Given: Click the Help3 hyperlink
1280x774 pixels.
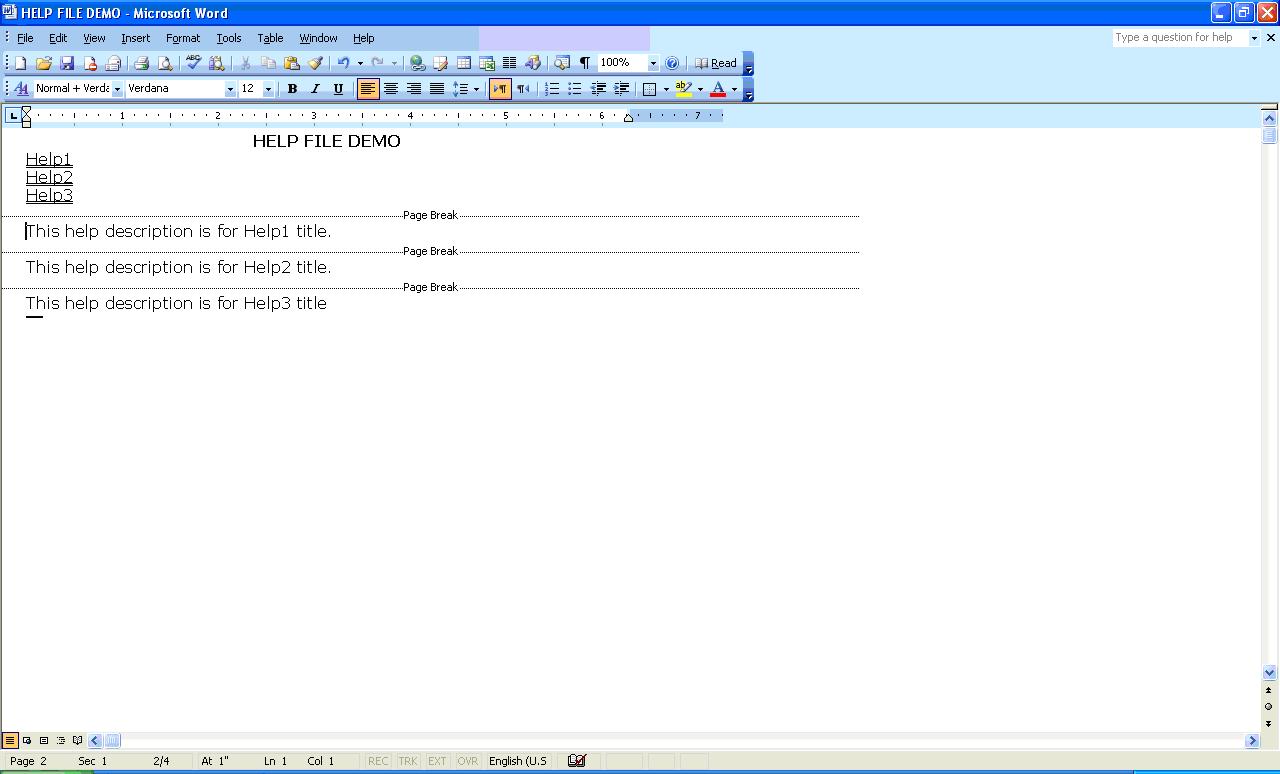Looking at the screenshot, I should tap(49, 195).
